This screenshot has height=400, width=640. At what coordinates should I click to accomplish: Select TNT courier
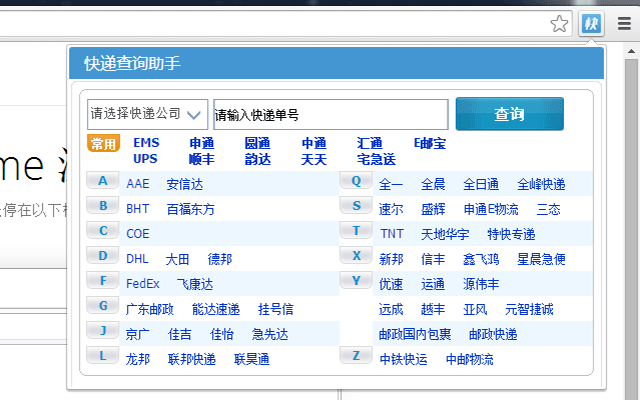click(x=392, y=234)
